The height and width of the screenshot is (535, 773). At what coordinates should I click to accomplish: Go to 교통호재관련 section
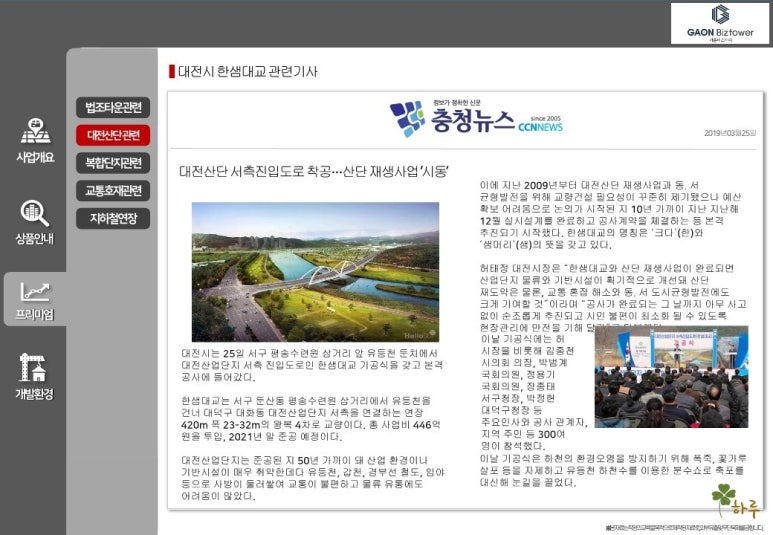(113, 190)
